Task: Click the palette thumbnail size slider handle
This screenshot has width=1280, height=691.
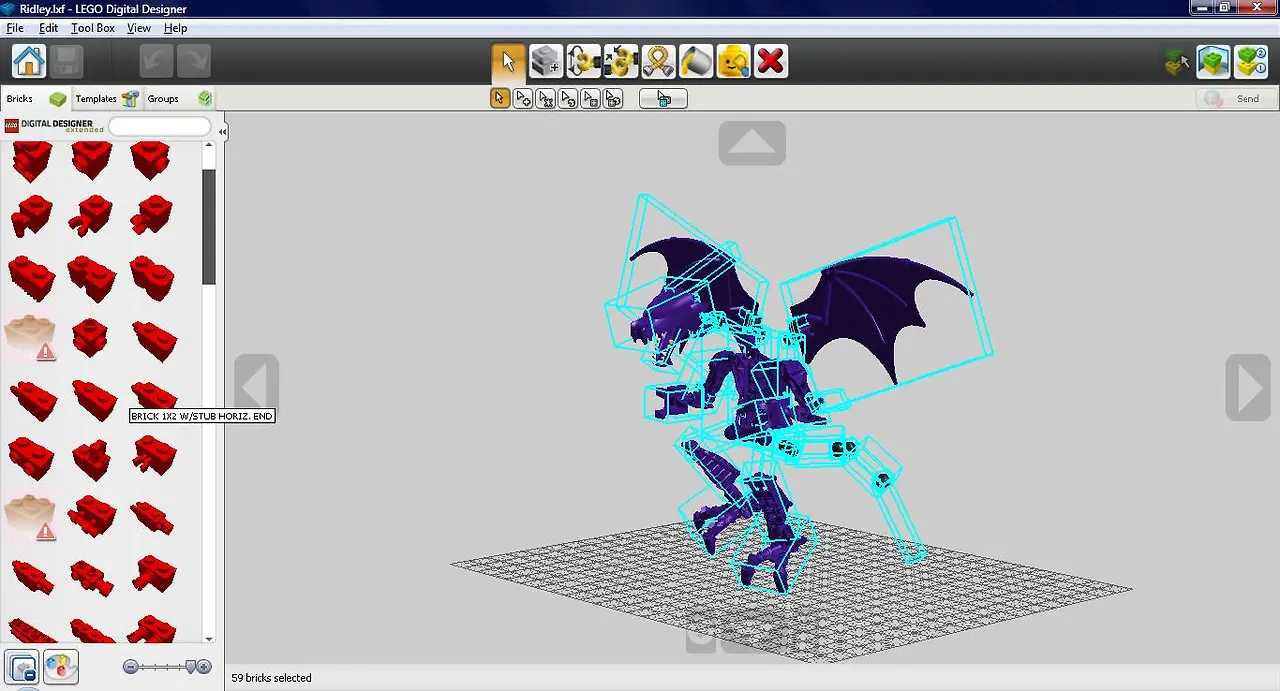Action: [x=190, y=666]
